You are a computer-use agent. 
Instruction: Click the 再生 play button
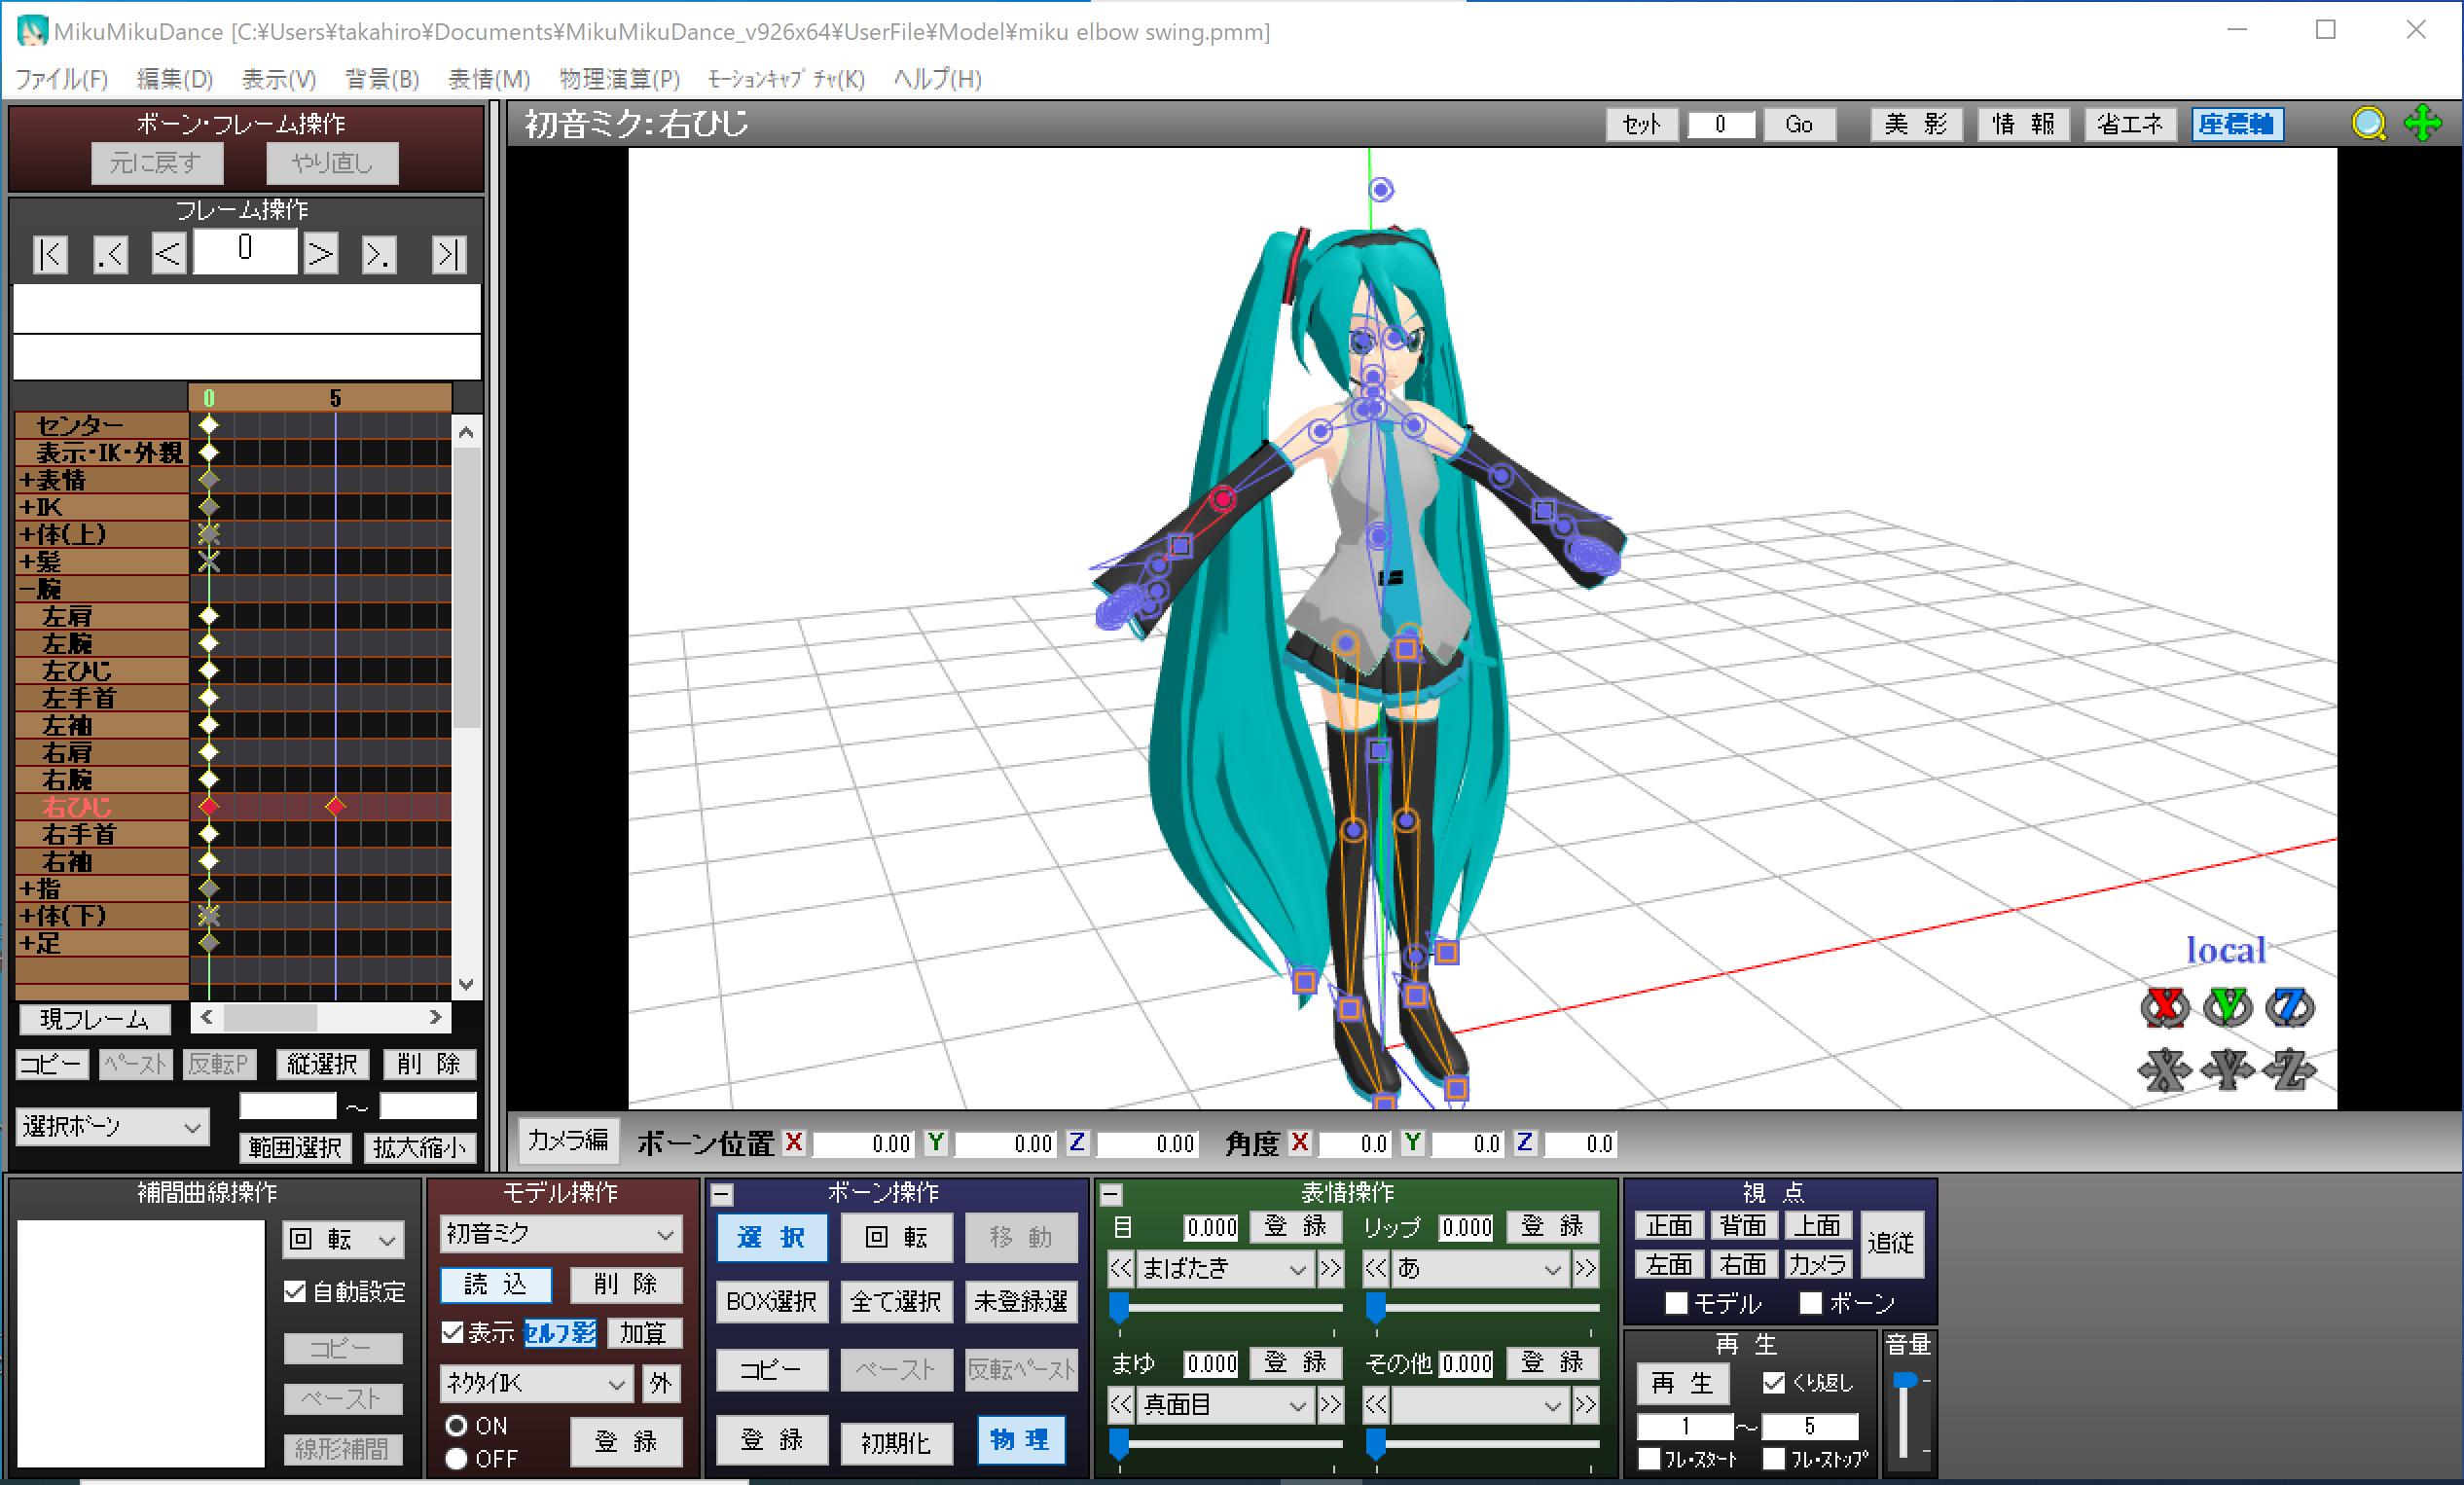[1683, 1383]
